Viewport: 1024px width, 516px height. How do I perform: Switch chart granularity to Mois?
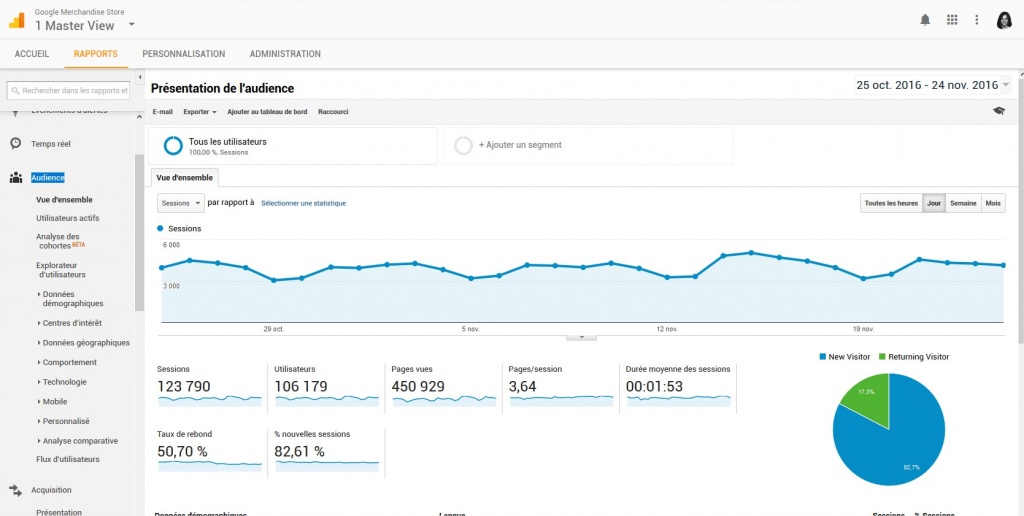click(993, 203)
